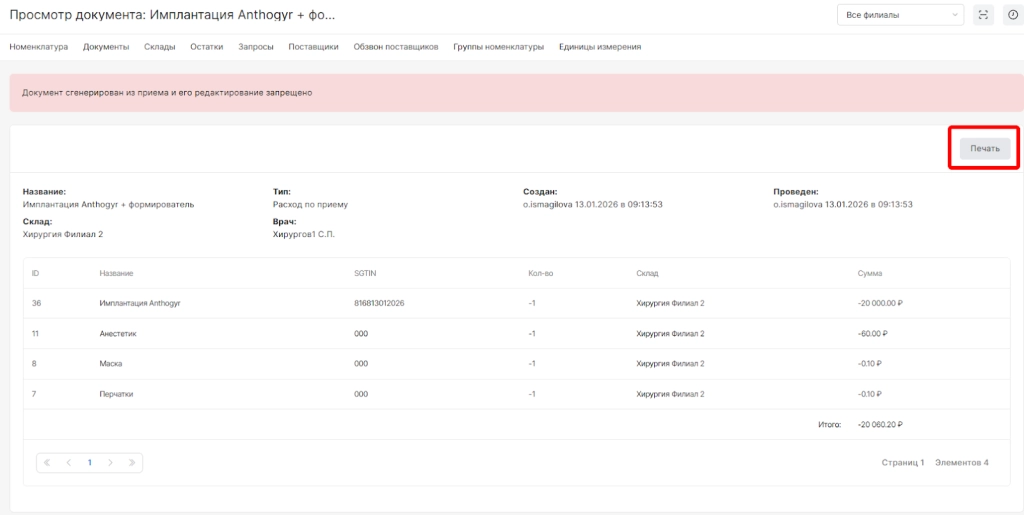Click the 'Имплантация Anthogyr' table row
1024x515 pixels.
139,303
